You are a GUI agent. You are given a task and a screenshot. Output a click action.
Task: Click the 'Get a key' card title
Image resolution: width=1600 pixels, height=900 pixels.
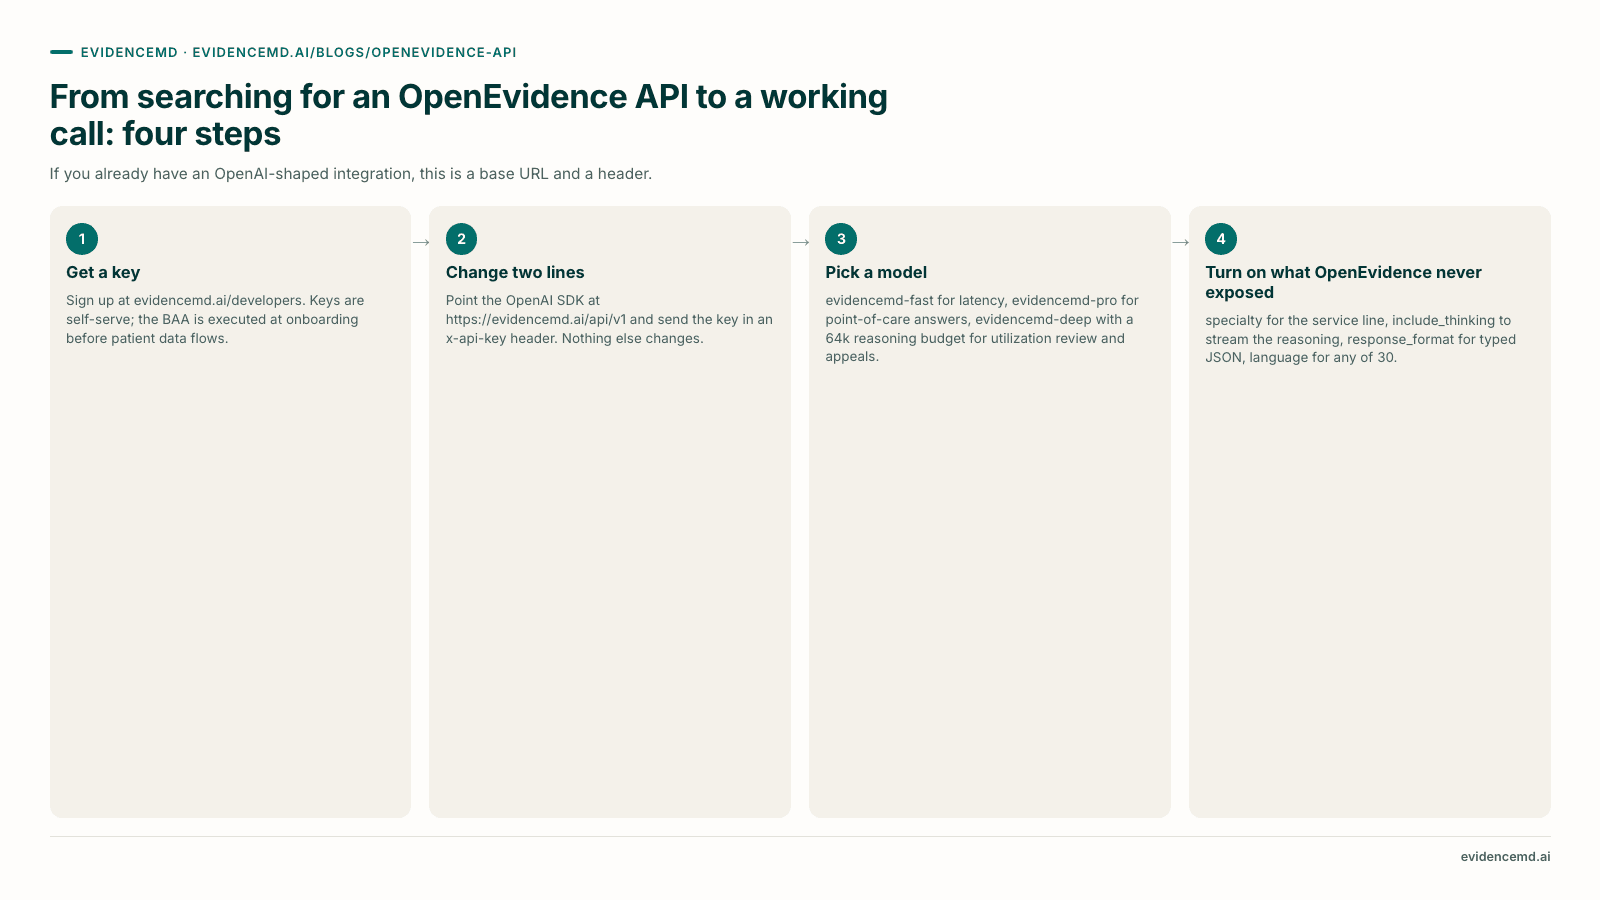(103, 272)
